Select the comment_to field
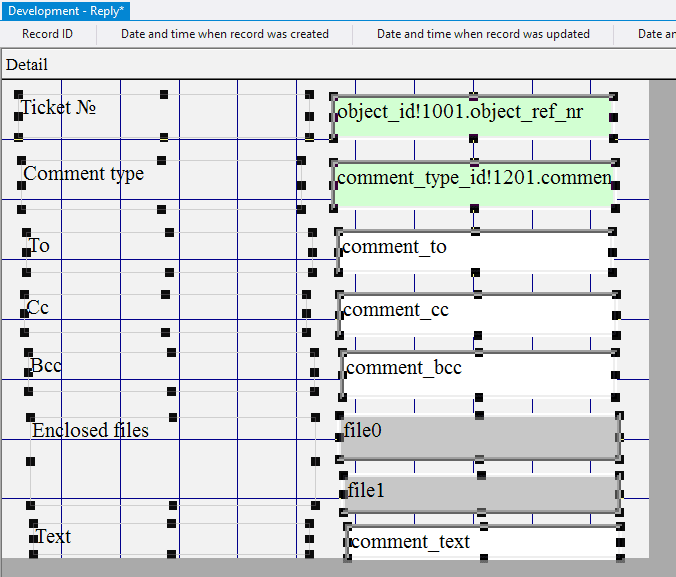The width and height of the screenshot is (676, 577). 475,249
